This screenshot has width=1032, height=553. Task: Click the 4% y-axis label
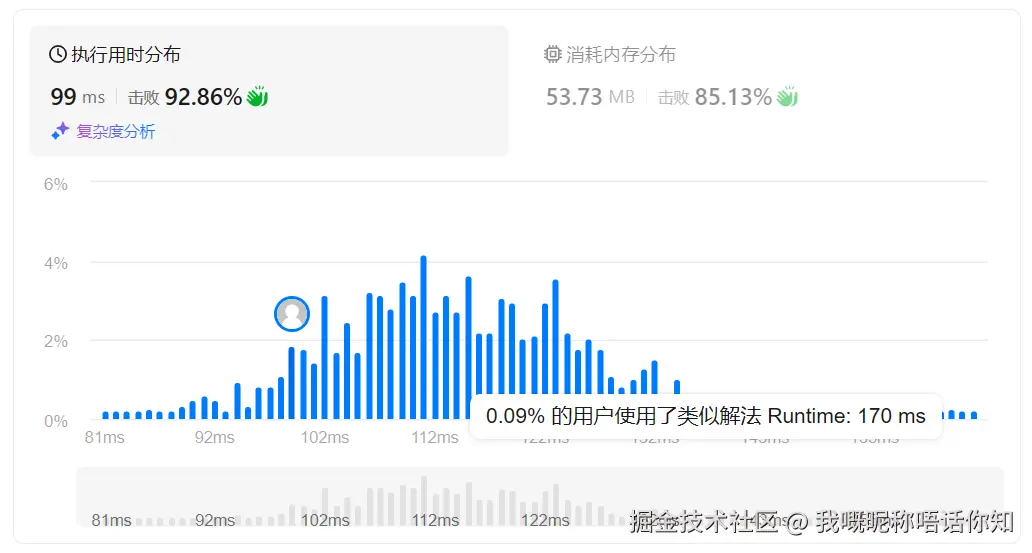tap(55, 263)
